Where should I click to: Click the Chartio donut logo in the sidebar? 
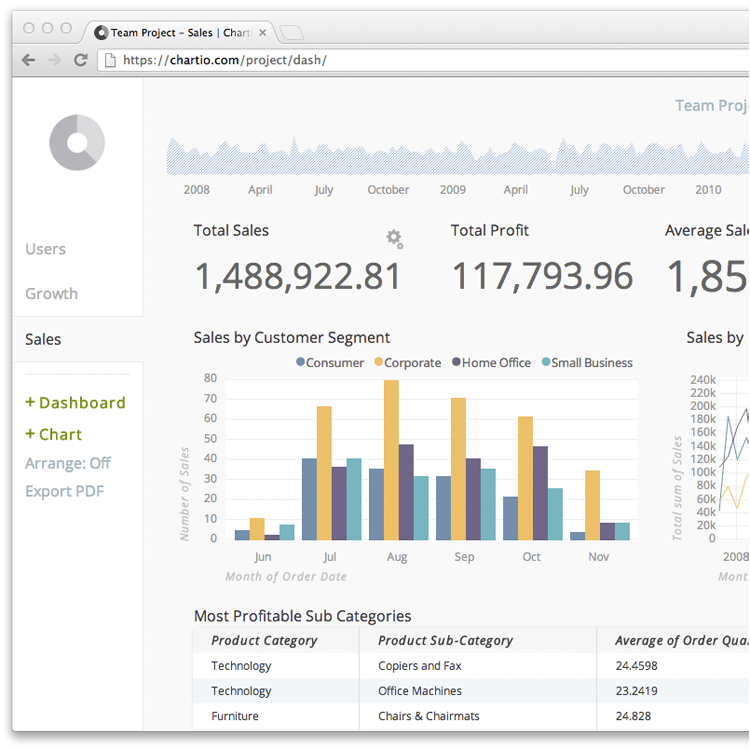click(x=77, y=143)
